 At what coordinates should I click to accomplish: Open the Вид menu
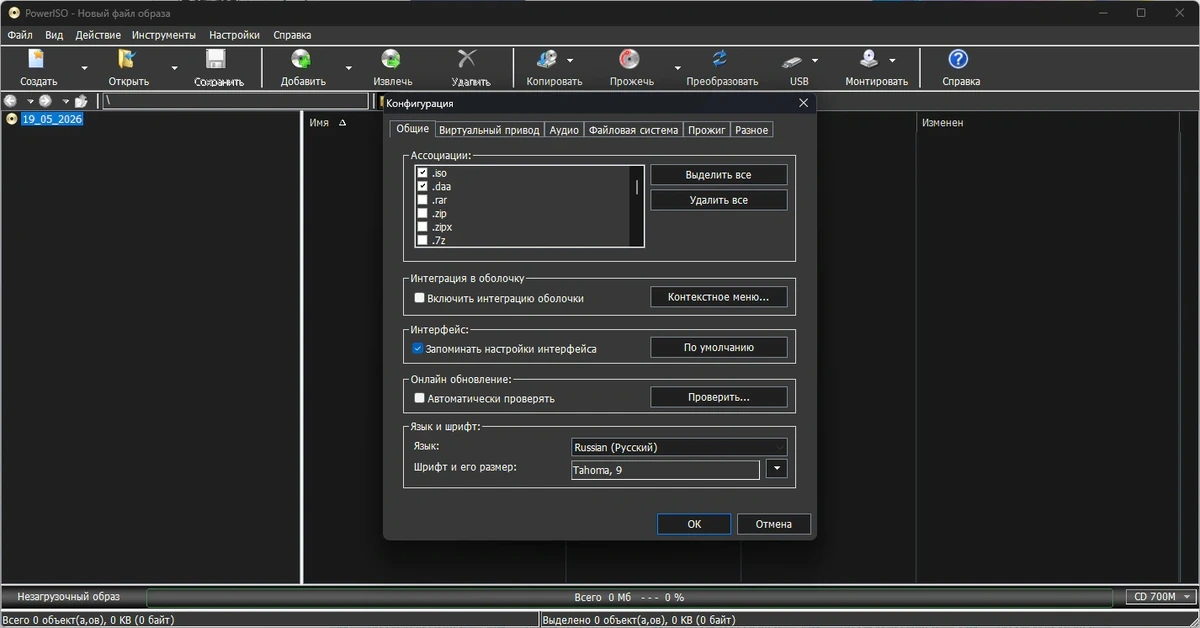[x=54, y=35]
